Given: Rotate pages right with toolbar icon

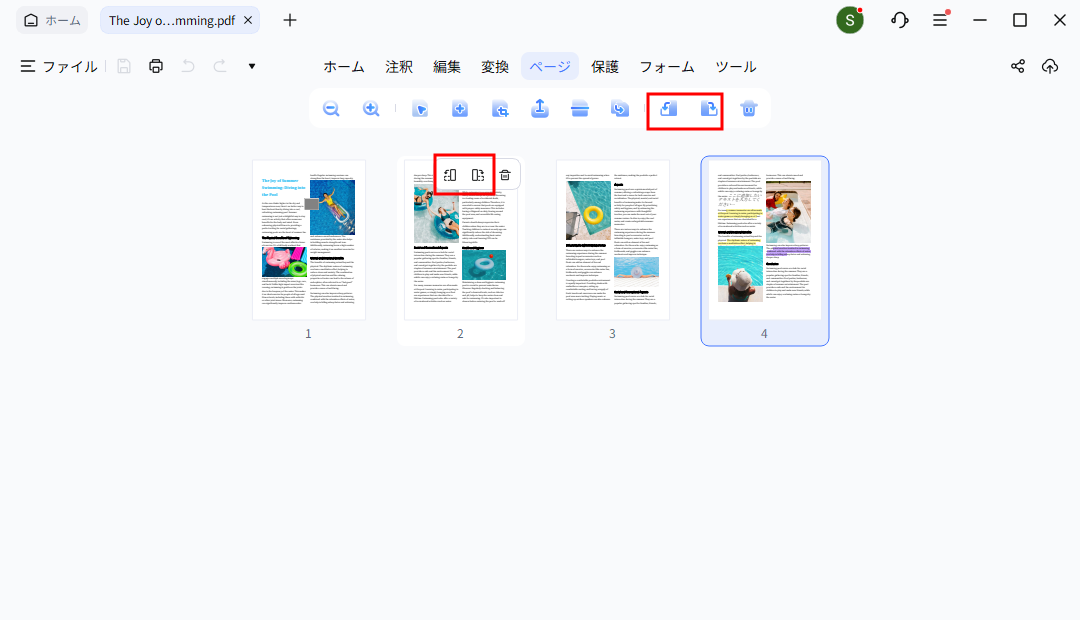Looking at the screenshot, I should [709, 109].
